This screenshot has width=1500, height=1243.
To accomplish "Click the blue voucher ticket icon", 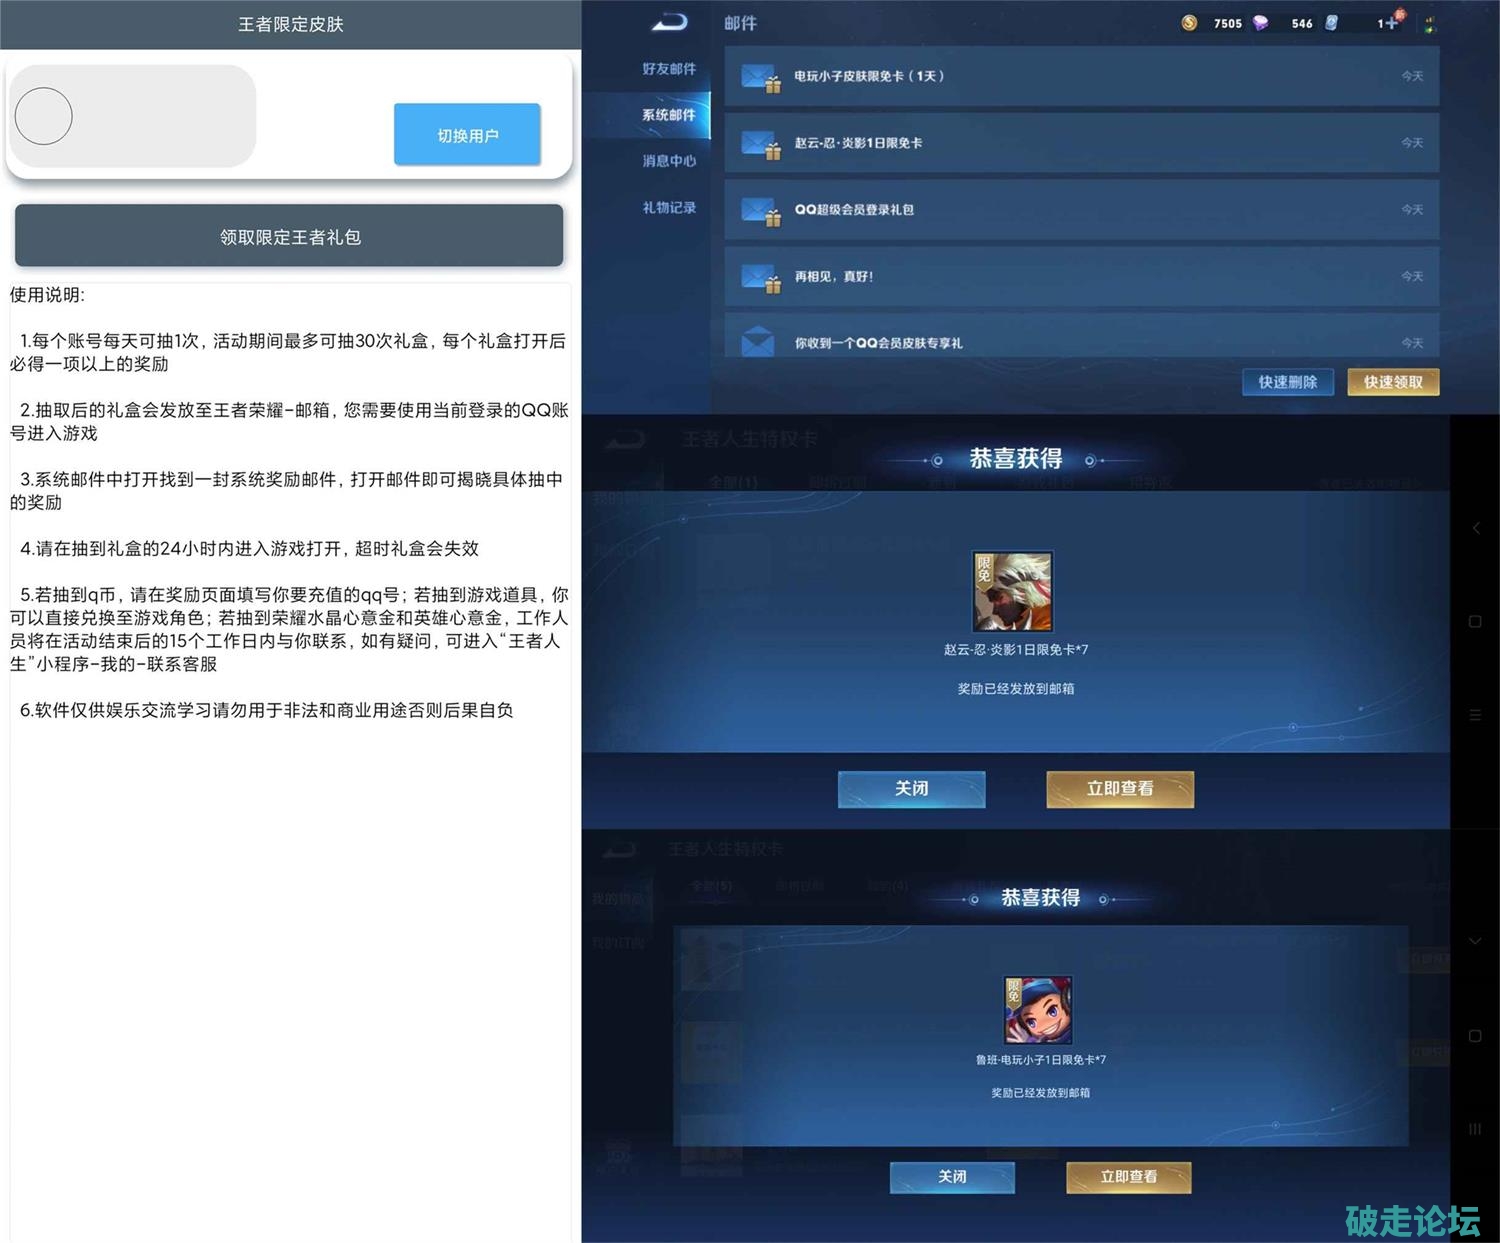I will (x=1332, y=23).
